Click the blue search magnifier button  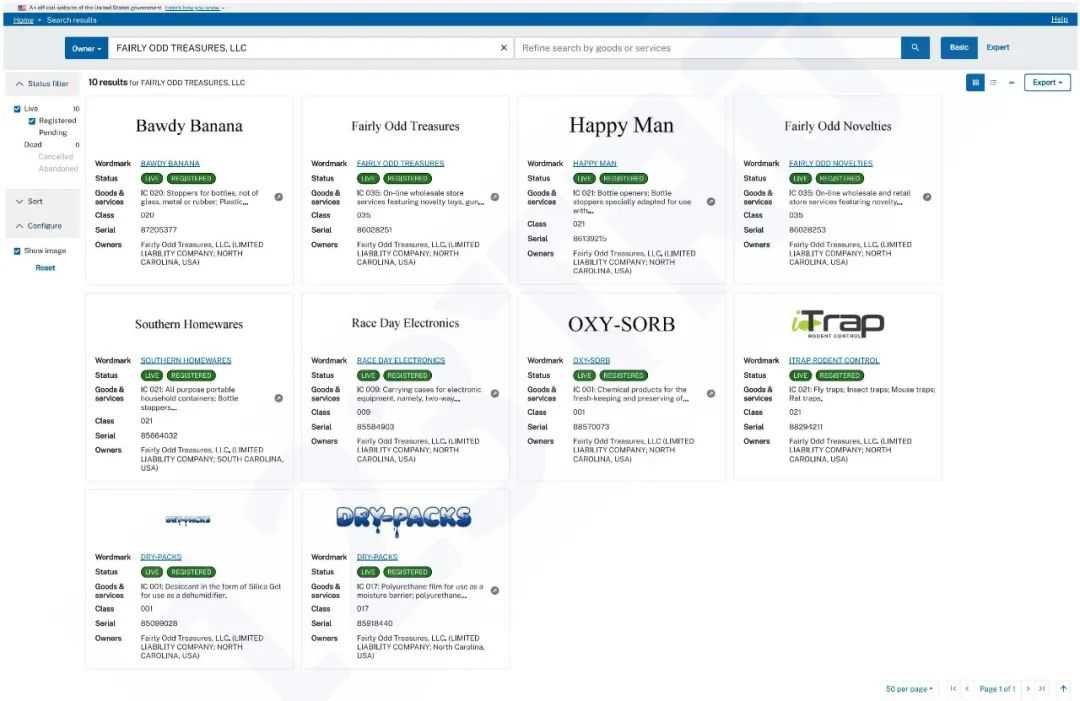915,48
